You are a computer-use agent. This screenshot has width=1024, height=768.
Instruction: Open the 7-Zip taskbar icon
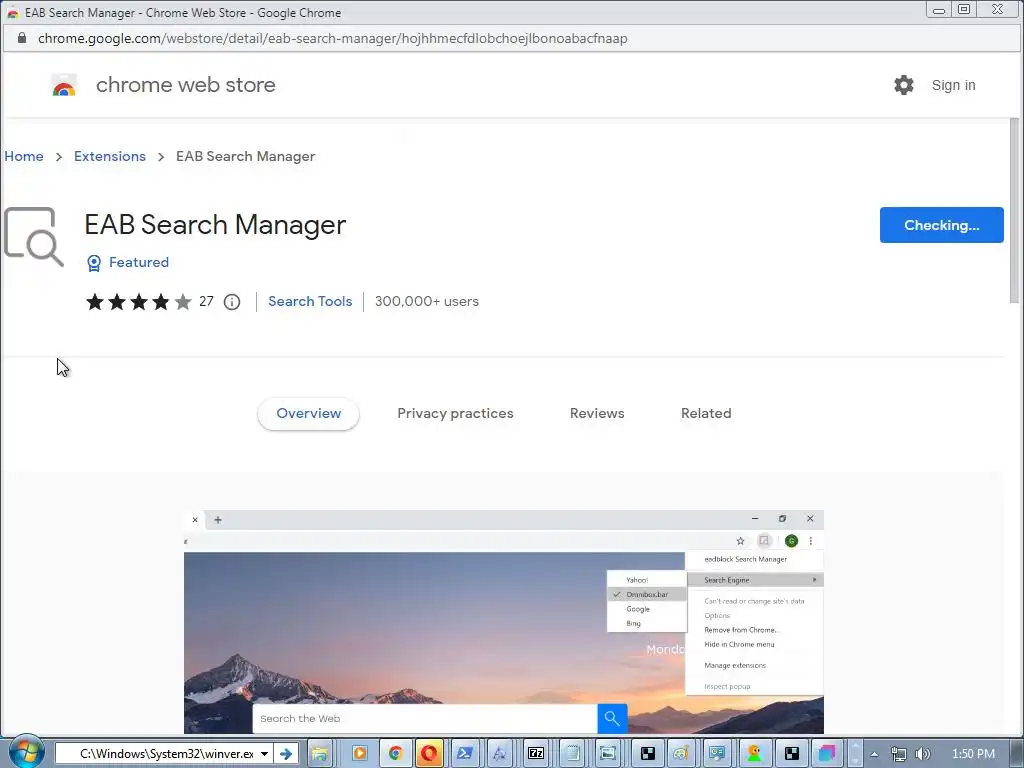point(536,754)
